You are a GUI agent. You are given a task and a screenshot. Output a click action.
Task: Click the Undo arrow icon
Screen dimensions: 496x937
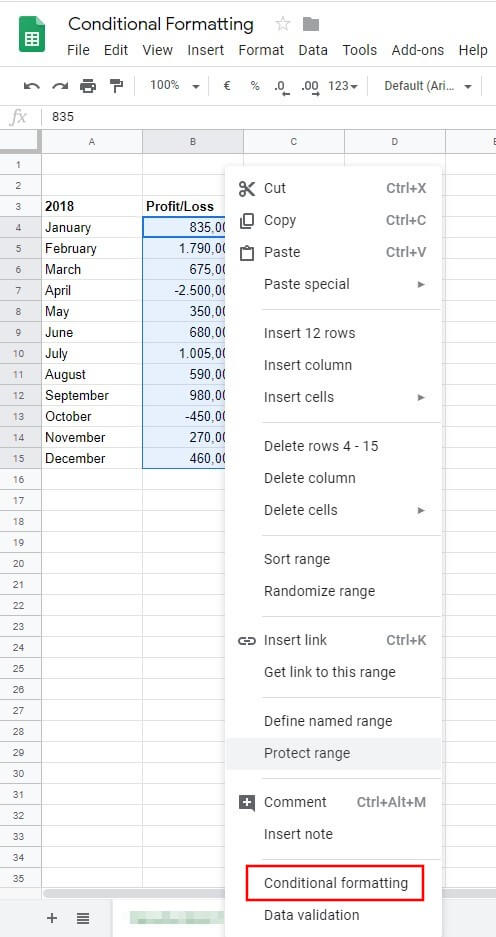click(32, 86)
